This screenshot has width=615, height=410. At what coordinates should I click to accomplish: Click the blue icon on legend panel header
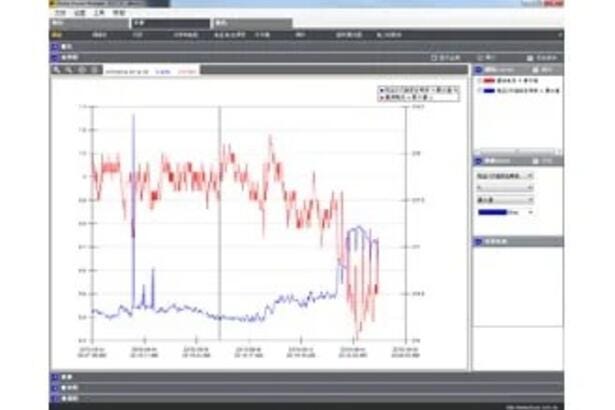point(477,70)
